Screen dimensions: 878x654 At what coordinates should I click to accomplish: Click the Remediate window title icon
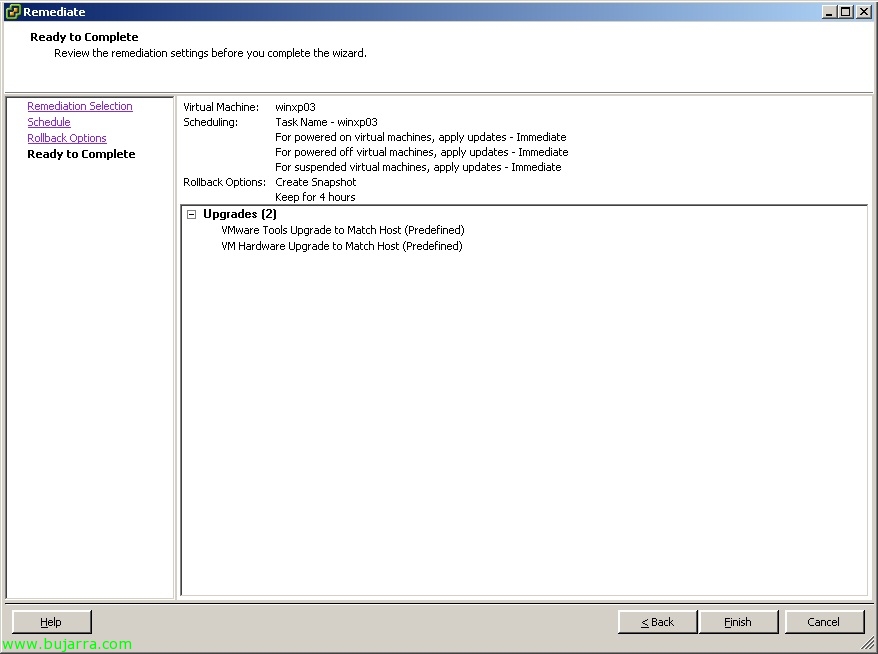click(x=12, y=12)
